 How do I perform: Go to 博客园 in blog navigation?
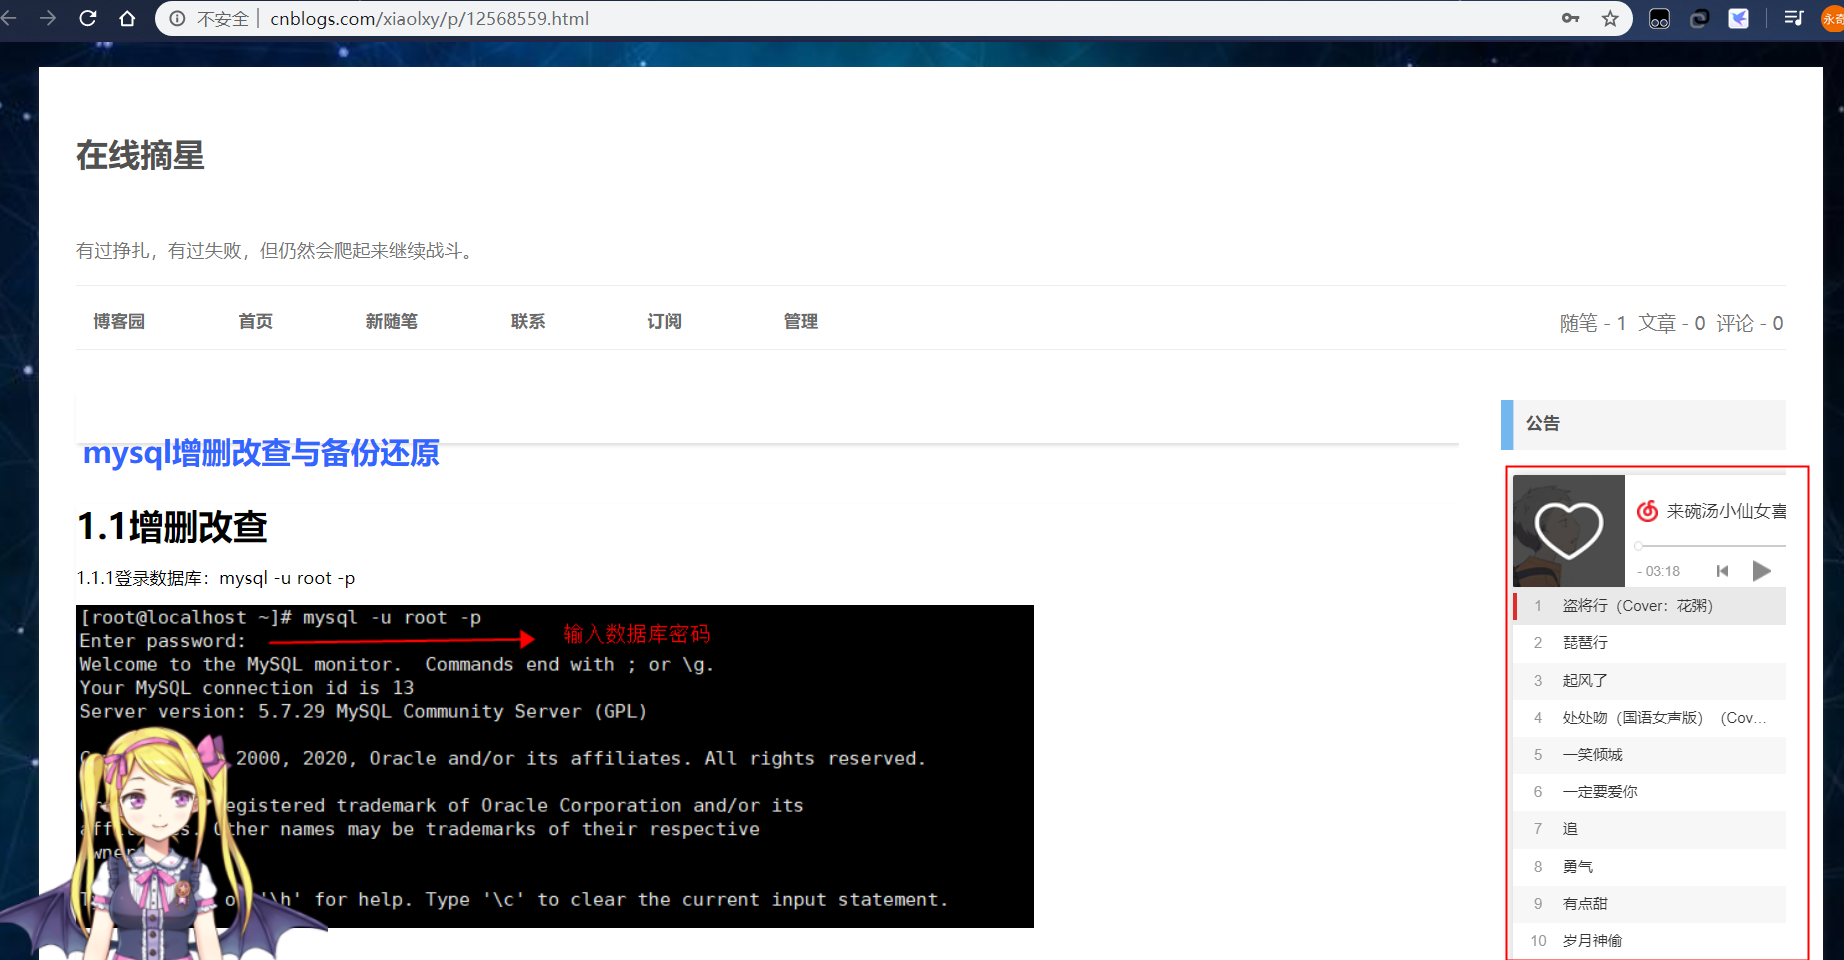coord(119,321)
